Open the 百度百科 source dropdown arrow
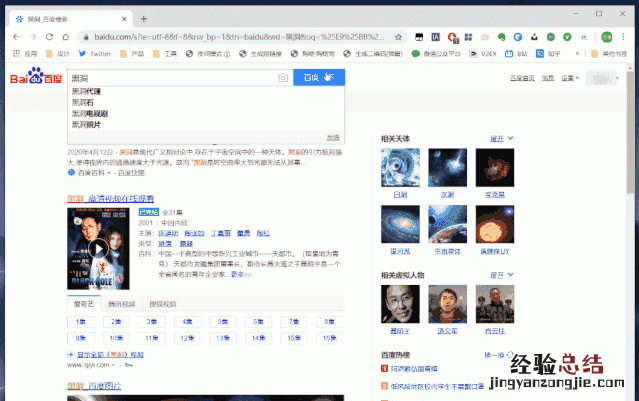Screen dimensions: 639x401 pos(109,173)
